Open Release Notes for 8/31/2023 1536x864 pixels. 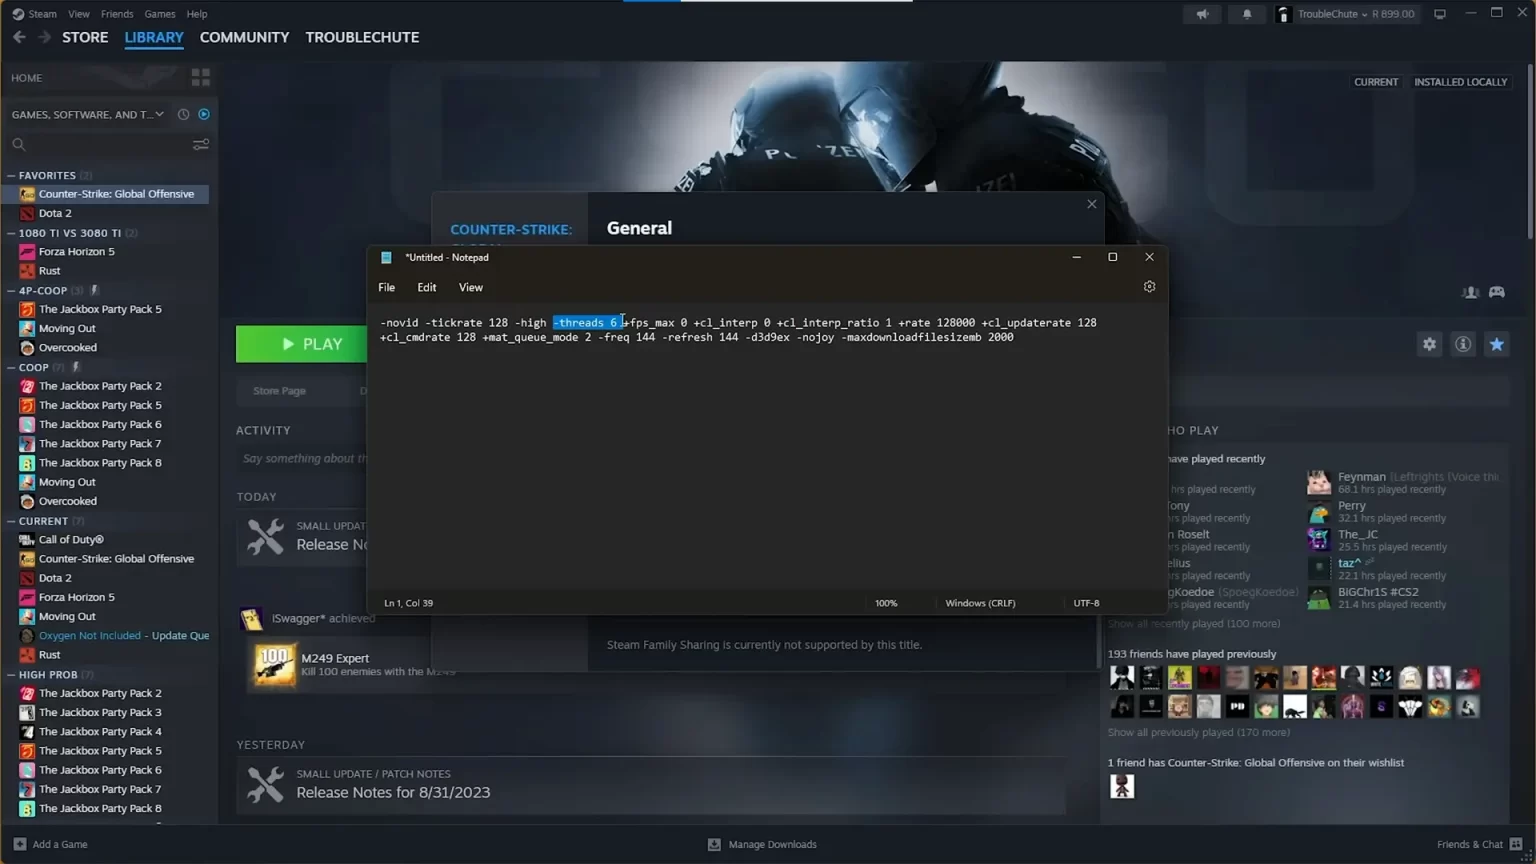click(393, 792)
